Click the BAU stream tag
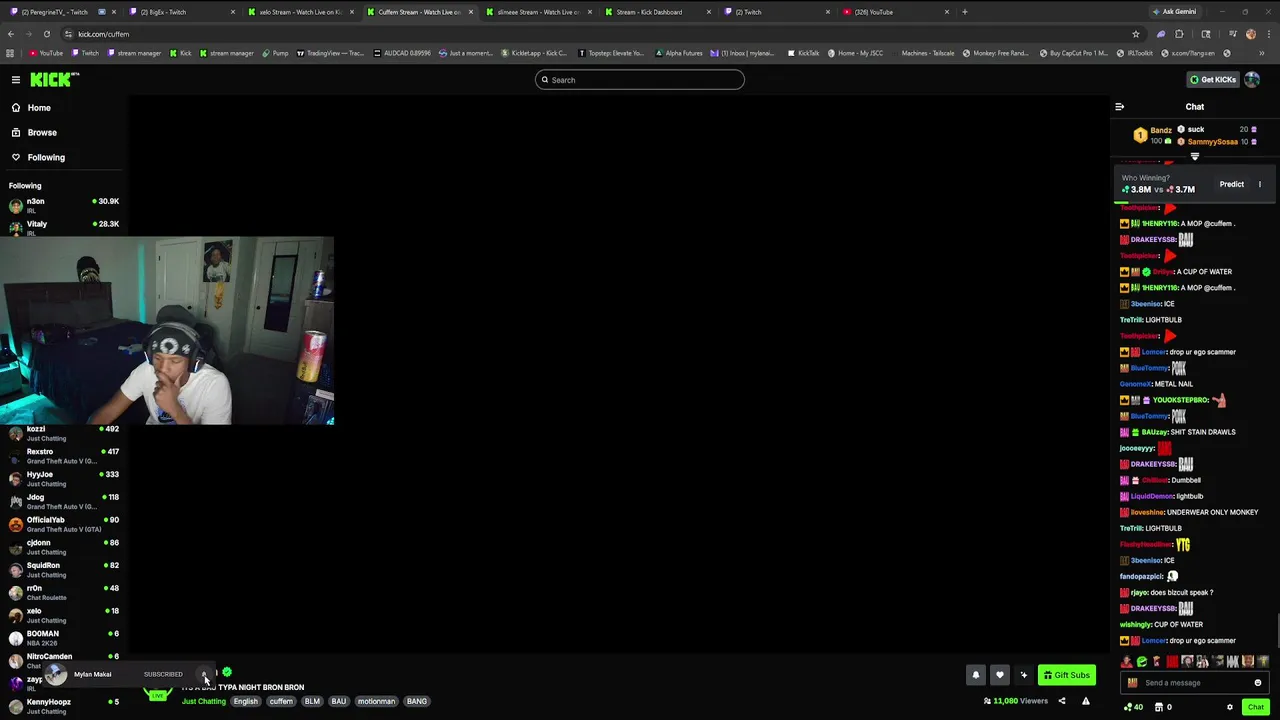The image size is (1280, 720). pyautogui.click(x=339, y=701)
